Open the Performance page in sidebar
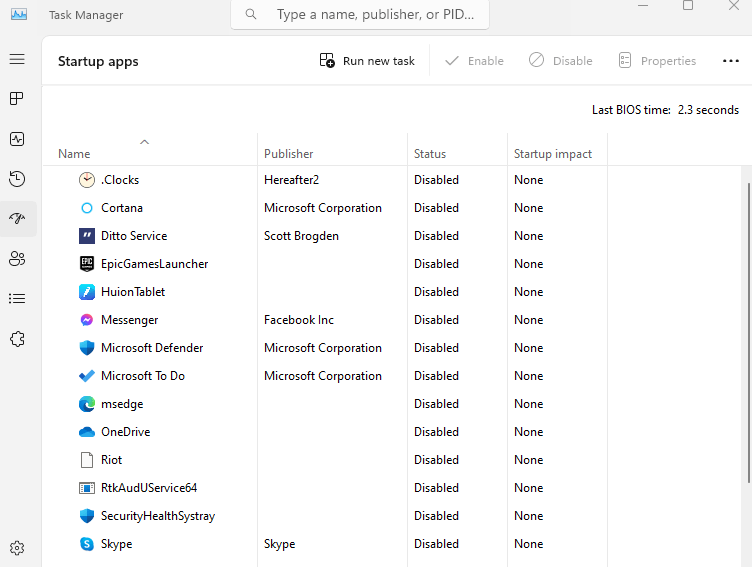Image resolution: width=752 pixels, height=567 pixels. pos(17,139)
